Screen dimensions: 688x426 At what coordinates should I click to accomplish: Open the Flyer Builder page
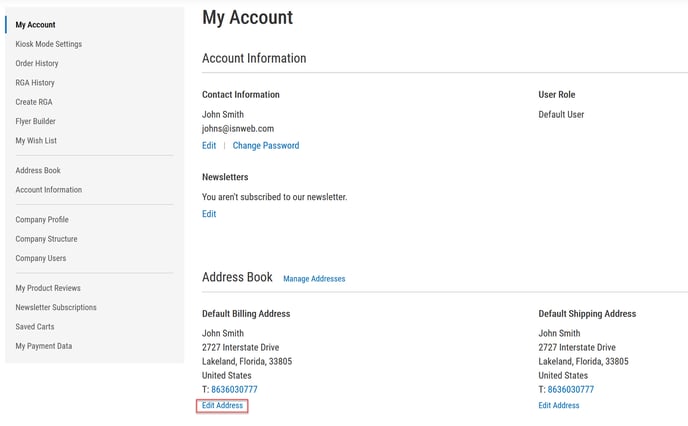[35, 121]
